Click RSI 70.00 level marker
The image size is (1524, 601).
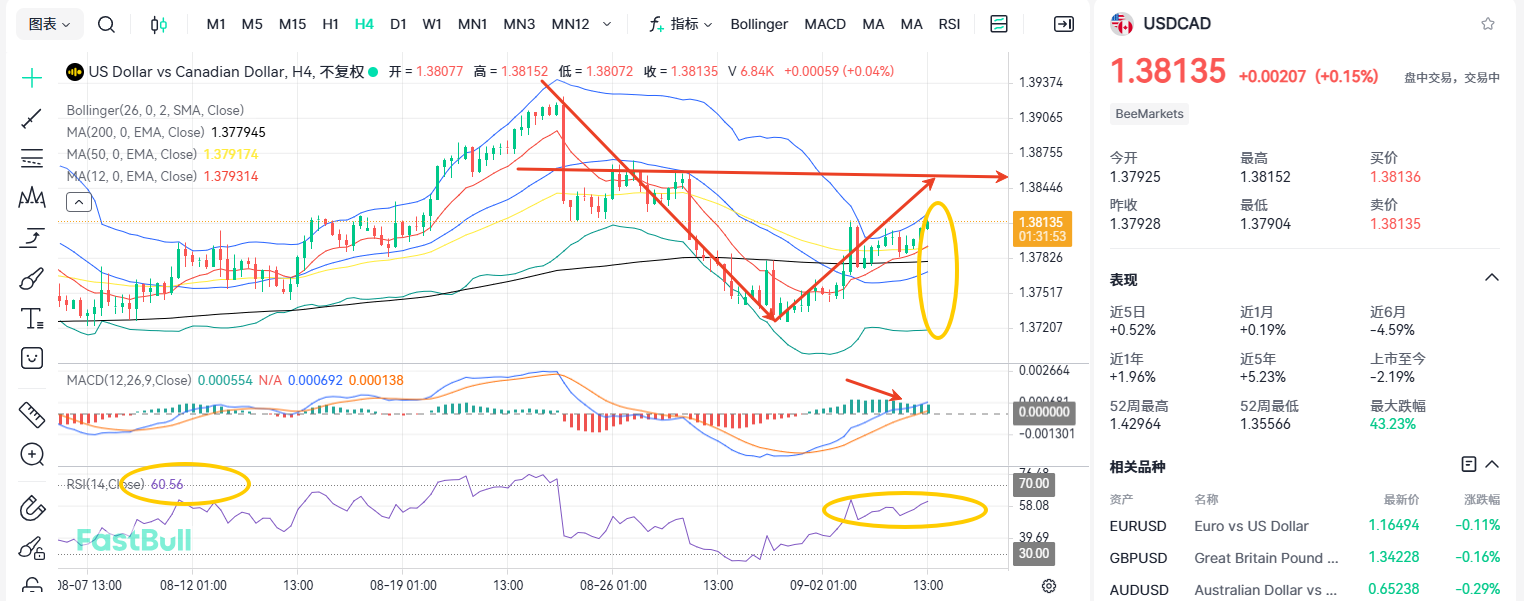pyautogui.click(x=1034, y=483)
